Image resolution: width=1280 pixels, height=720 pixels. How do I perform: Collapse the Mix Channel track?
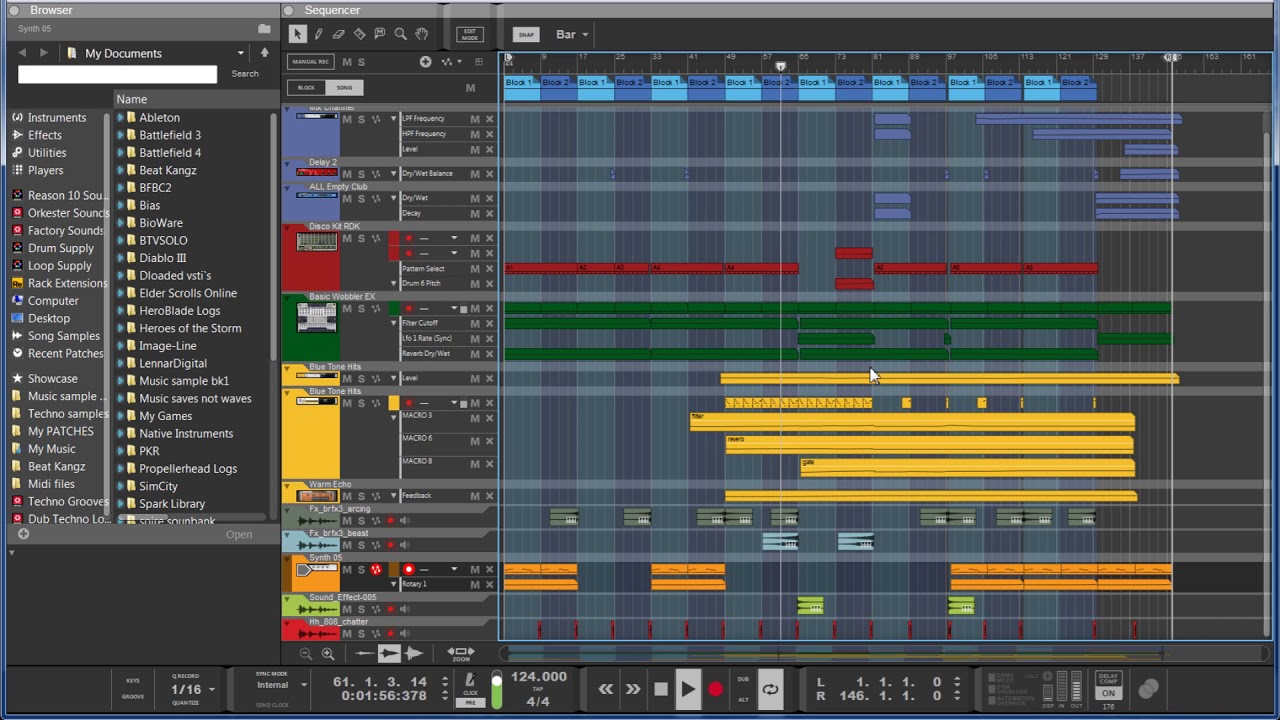coord(287,109)
